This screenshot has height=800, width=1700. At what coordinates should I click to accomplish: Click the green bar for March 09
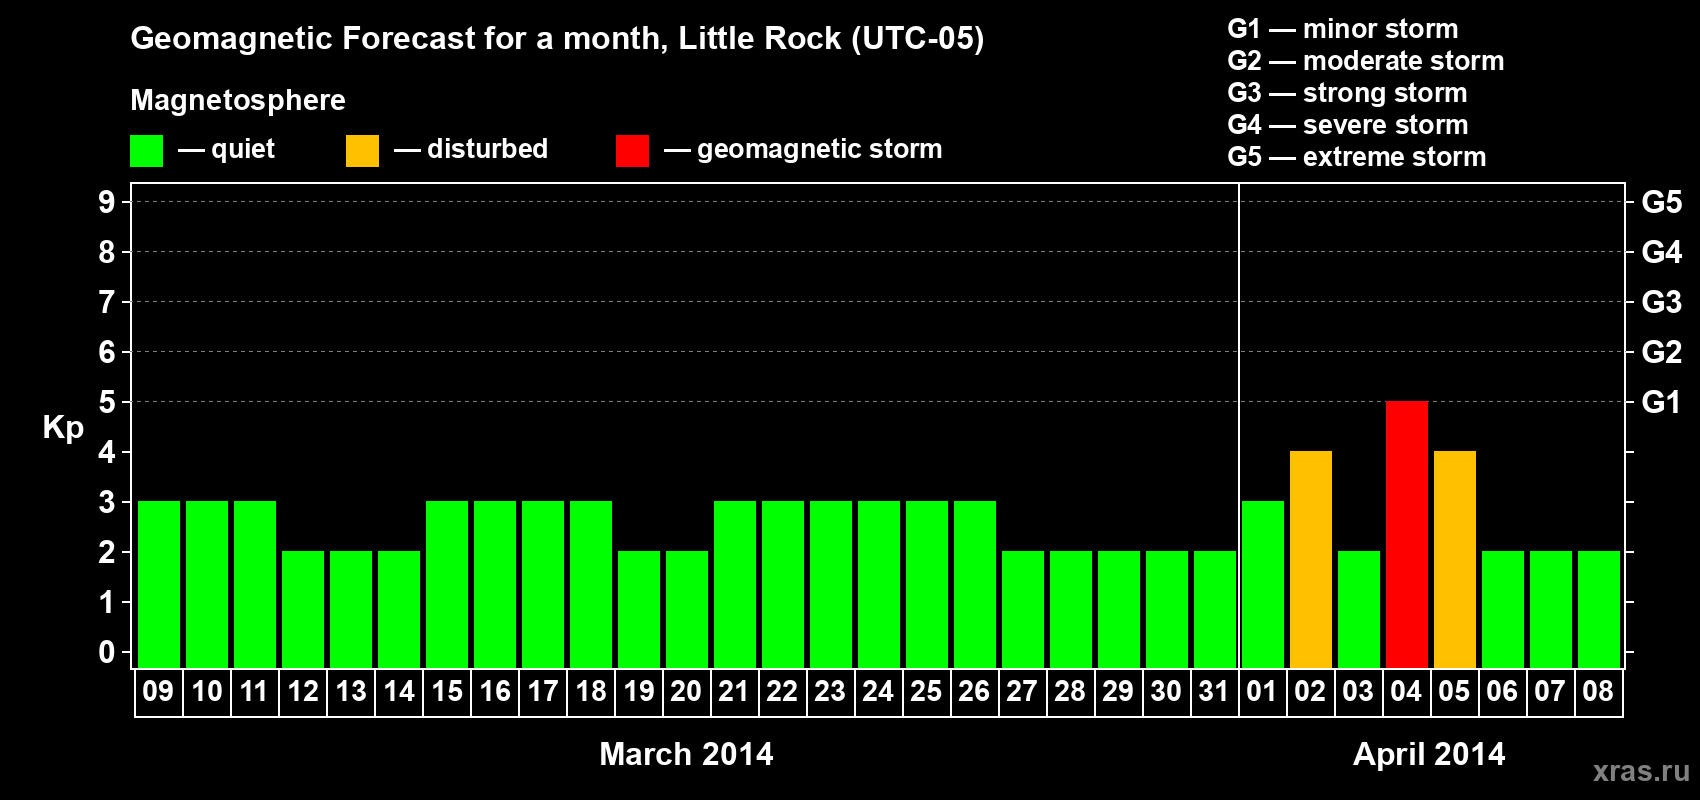point(158,584)
